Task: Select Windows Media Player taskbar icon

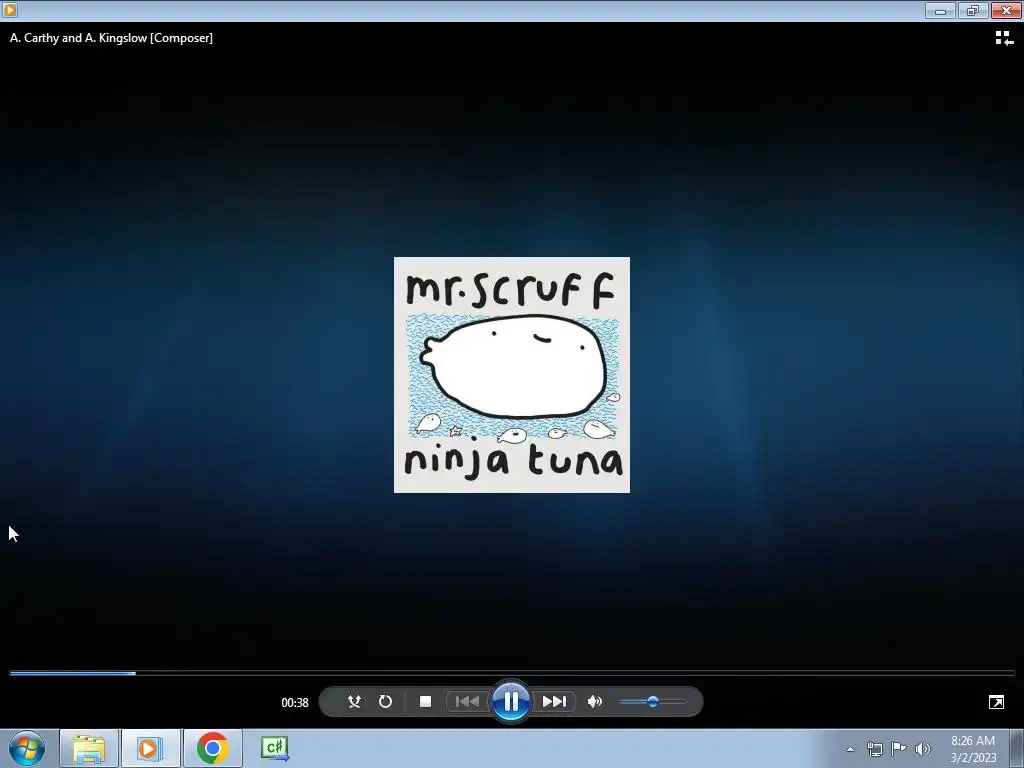Action: (x=150, y=748)
